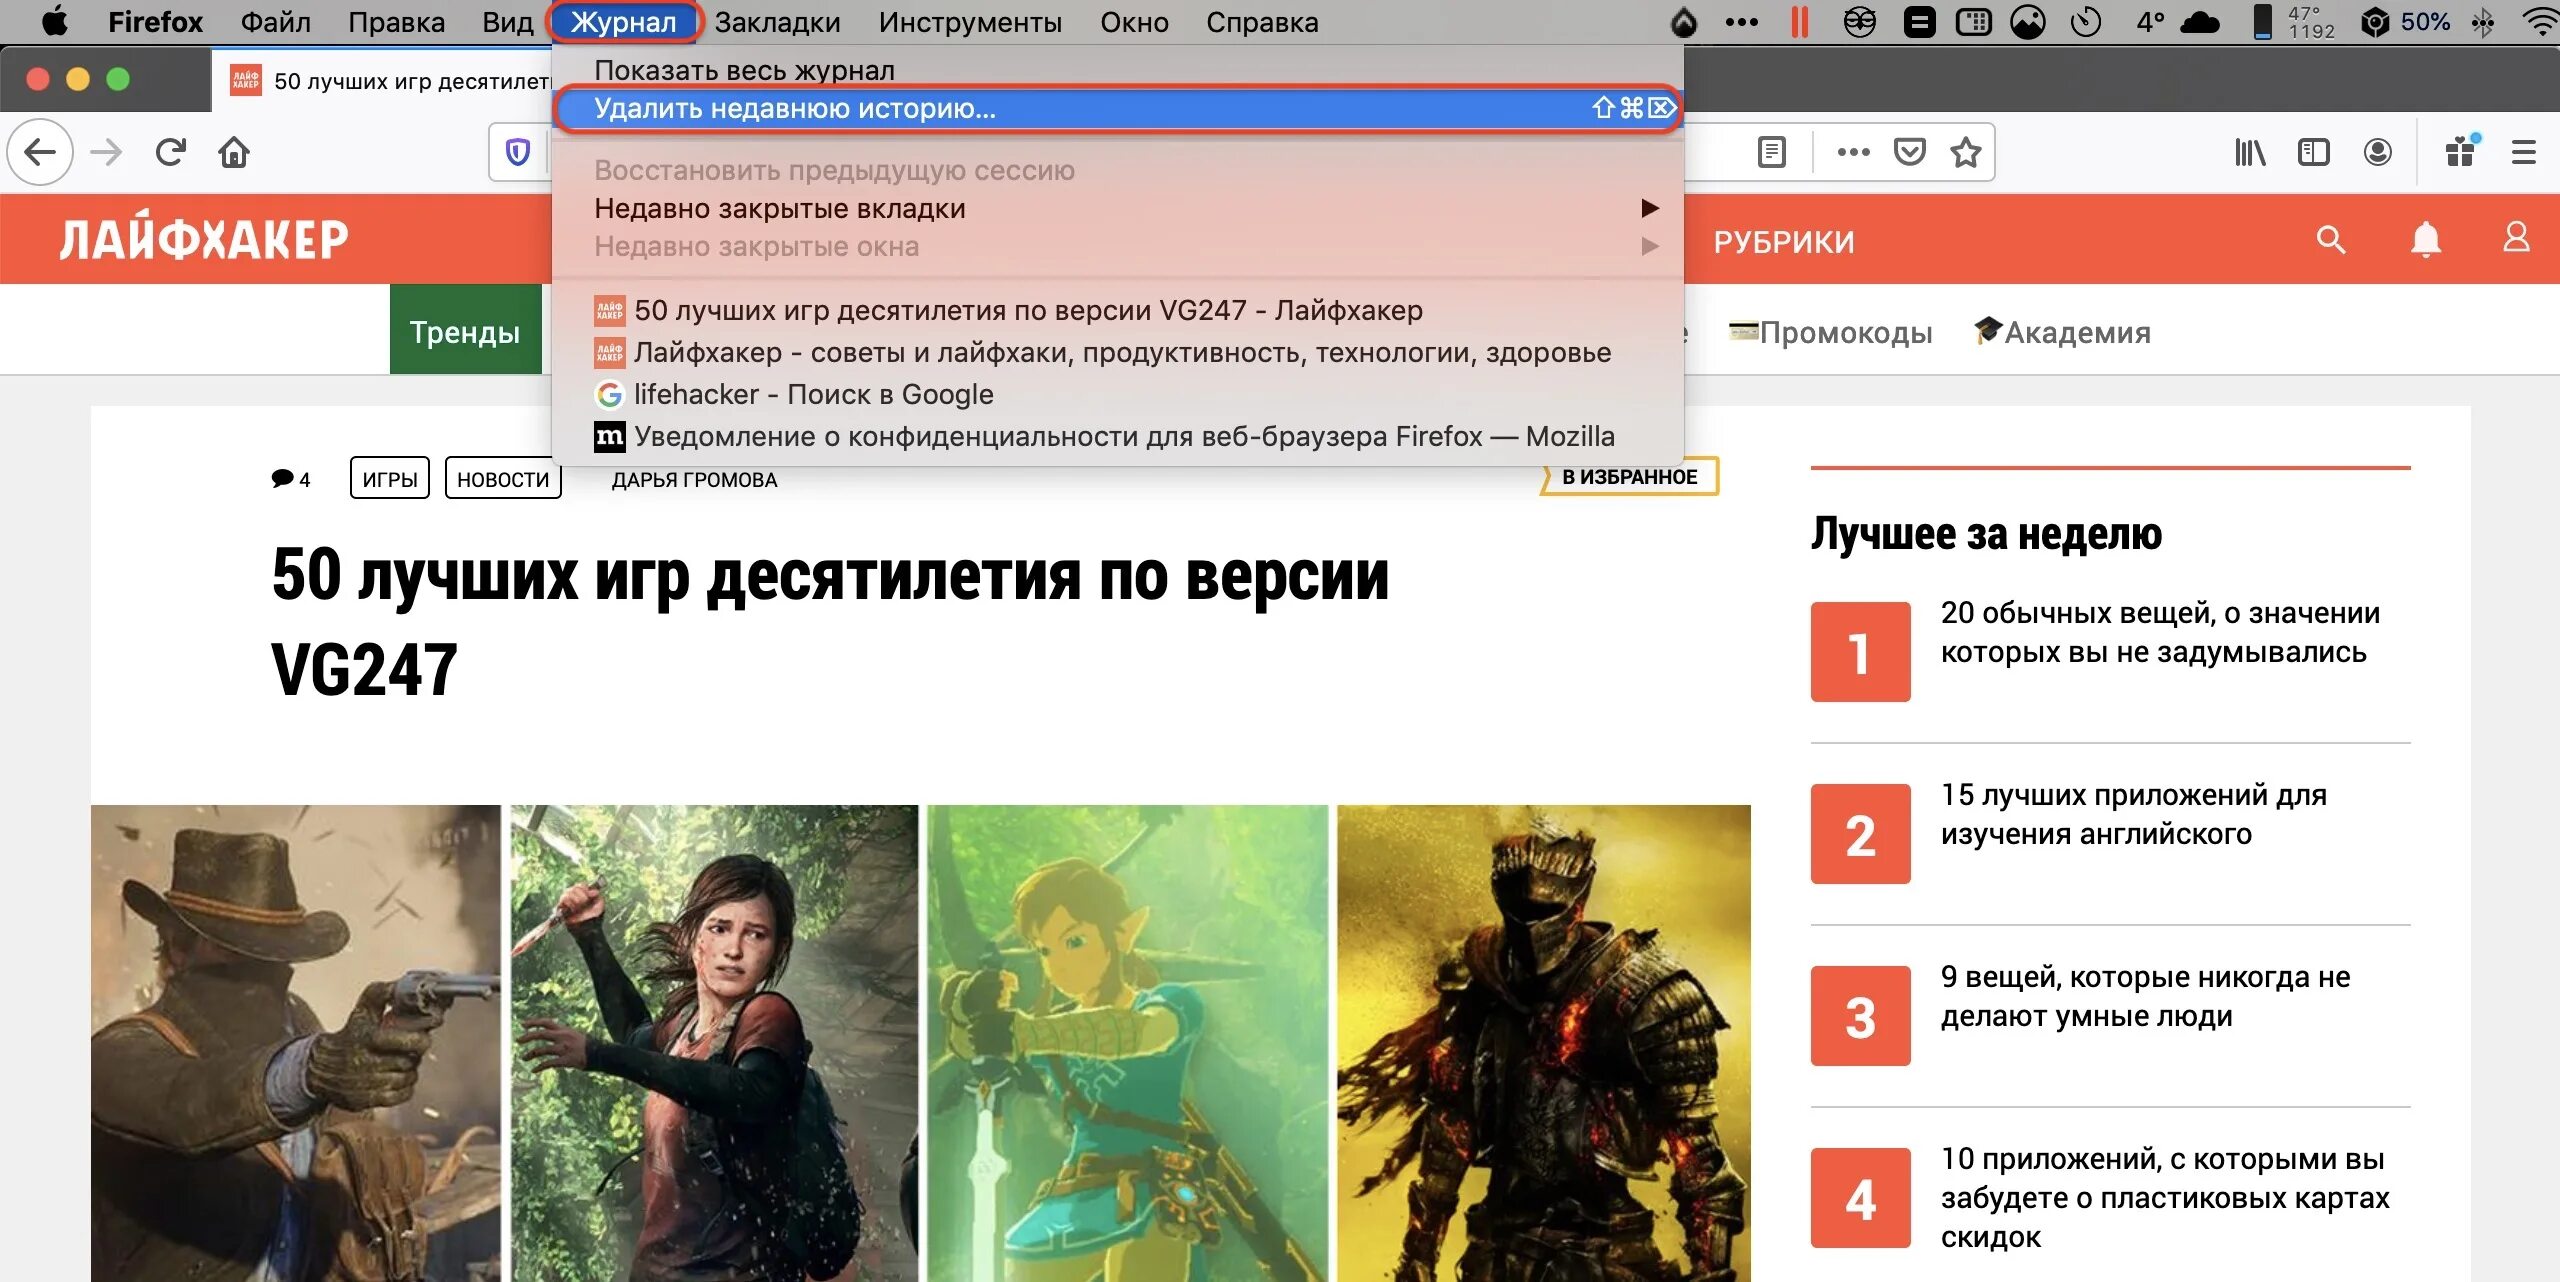This screenshot has width=2560, height=1282.
Task: Toggle Reader View icon in address bar
Action: click(1771, 152)
